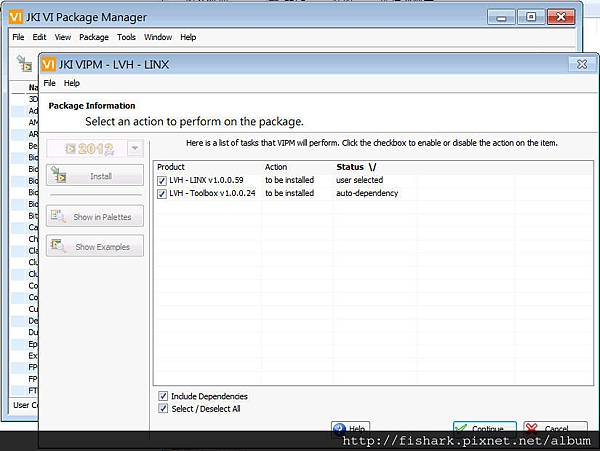Sort tasks by Product column header
The width and height of the screenshot is (600, 451).
click(171, 167)
